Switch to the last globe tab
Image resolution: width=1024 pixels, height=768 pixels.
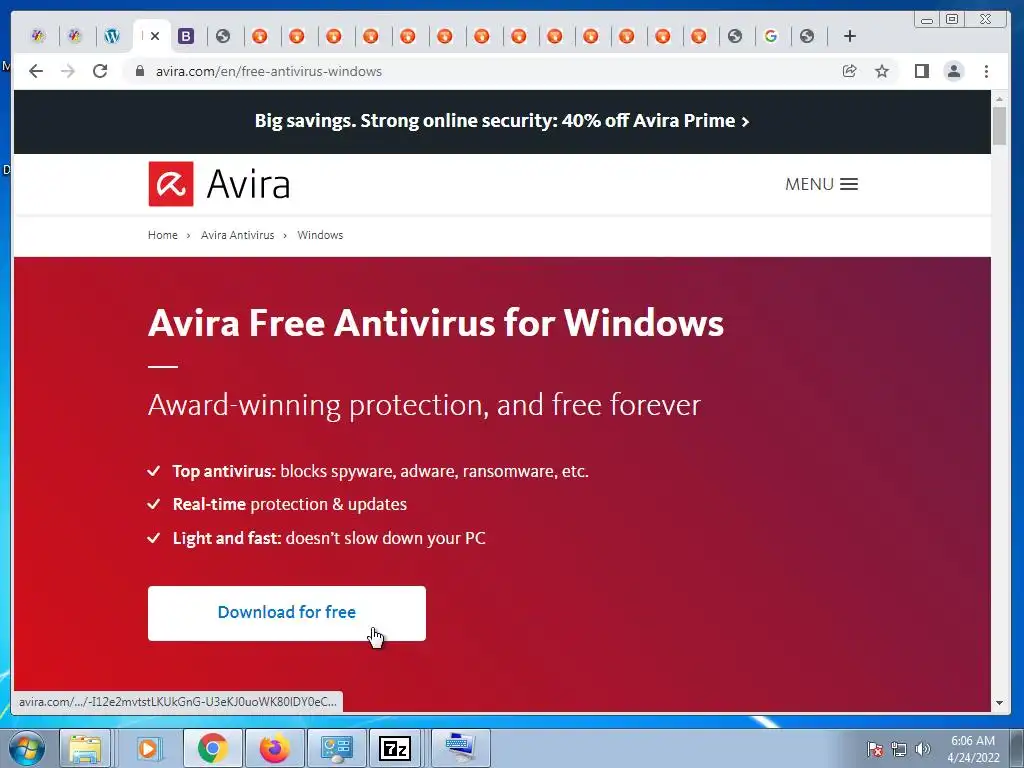click(807, 36)
